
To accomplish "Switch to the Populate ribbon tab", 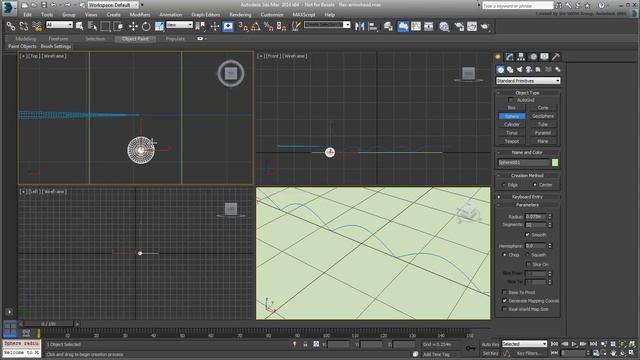I will (175, 39).
